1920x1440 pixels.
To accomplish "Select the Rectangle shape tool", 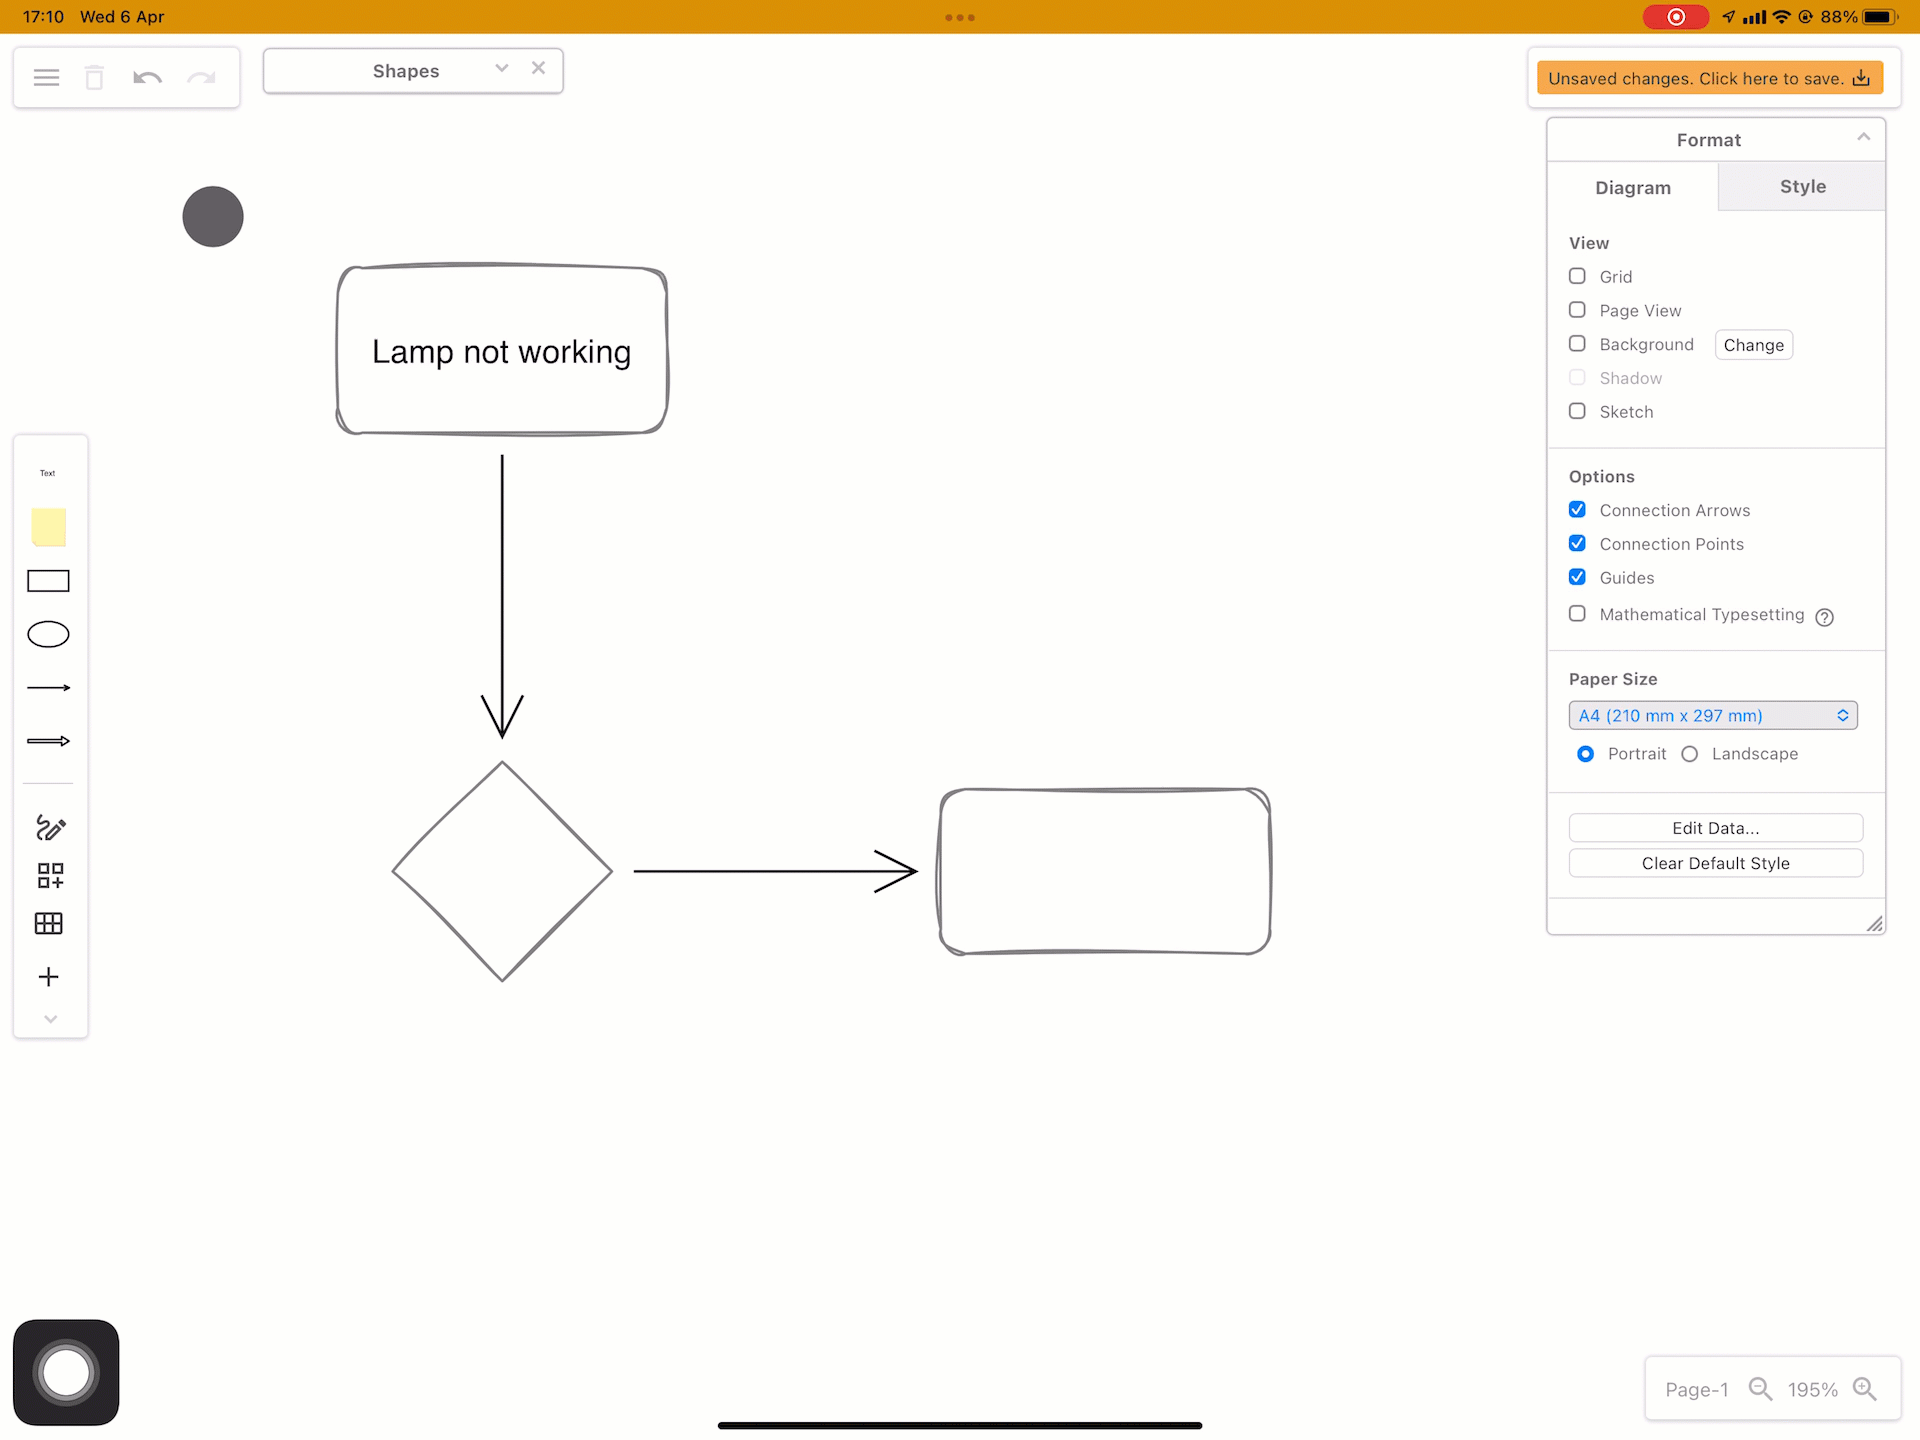I will 48,580.
